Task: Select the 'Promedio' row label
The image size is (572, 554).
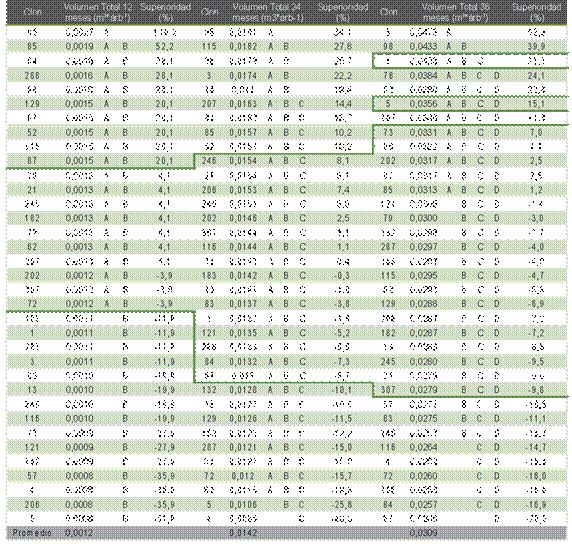Action: click(x=32, y=533)
